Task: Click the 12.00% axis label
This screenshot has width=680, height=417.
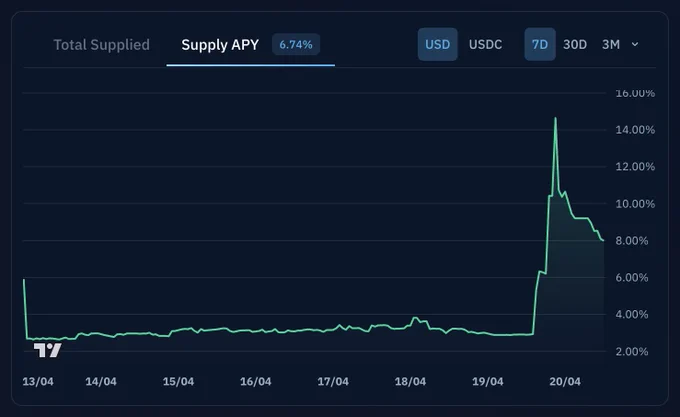Action: [x=635, y=166]
